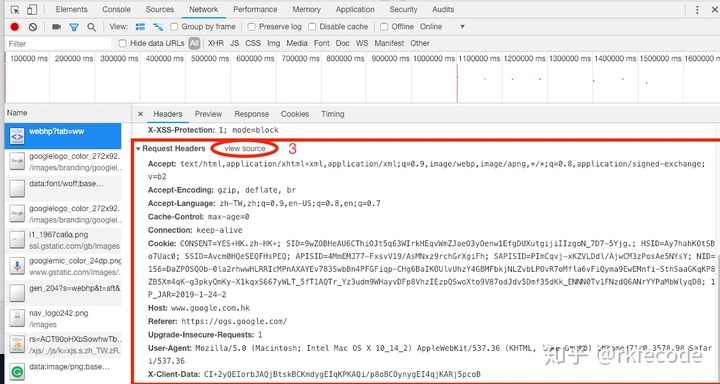This screenshot has height=384, width=720.
Task: Filter requests by JS
Action: [235, 44]
